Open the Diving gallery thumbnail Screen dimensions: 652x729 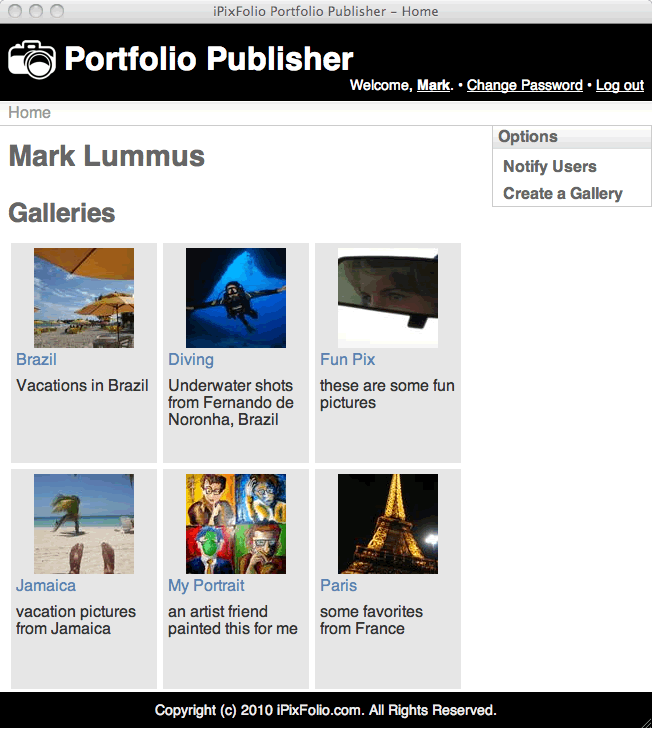click(x=236, y=298)
